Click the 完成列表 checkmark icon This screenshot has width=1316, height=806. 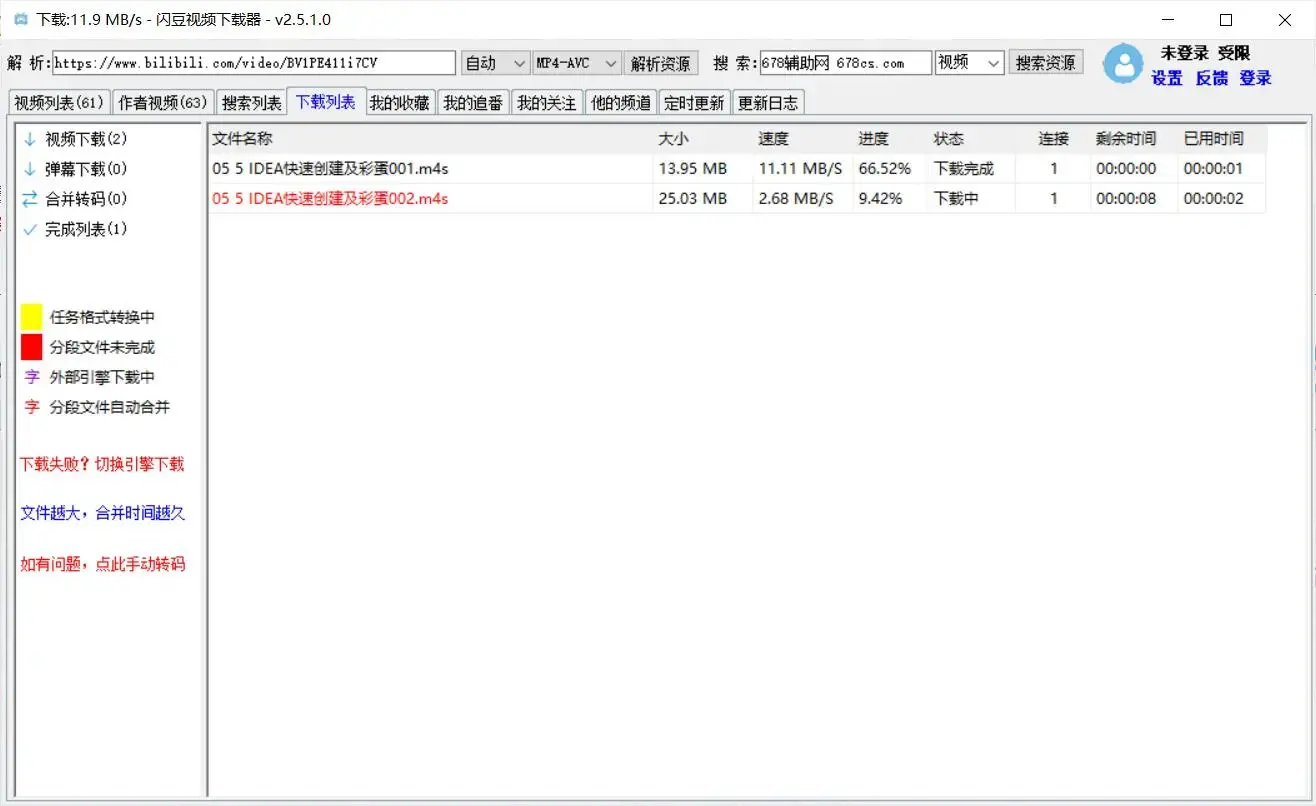tap(29, 229)
